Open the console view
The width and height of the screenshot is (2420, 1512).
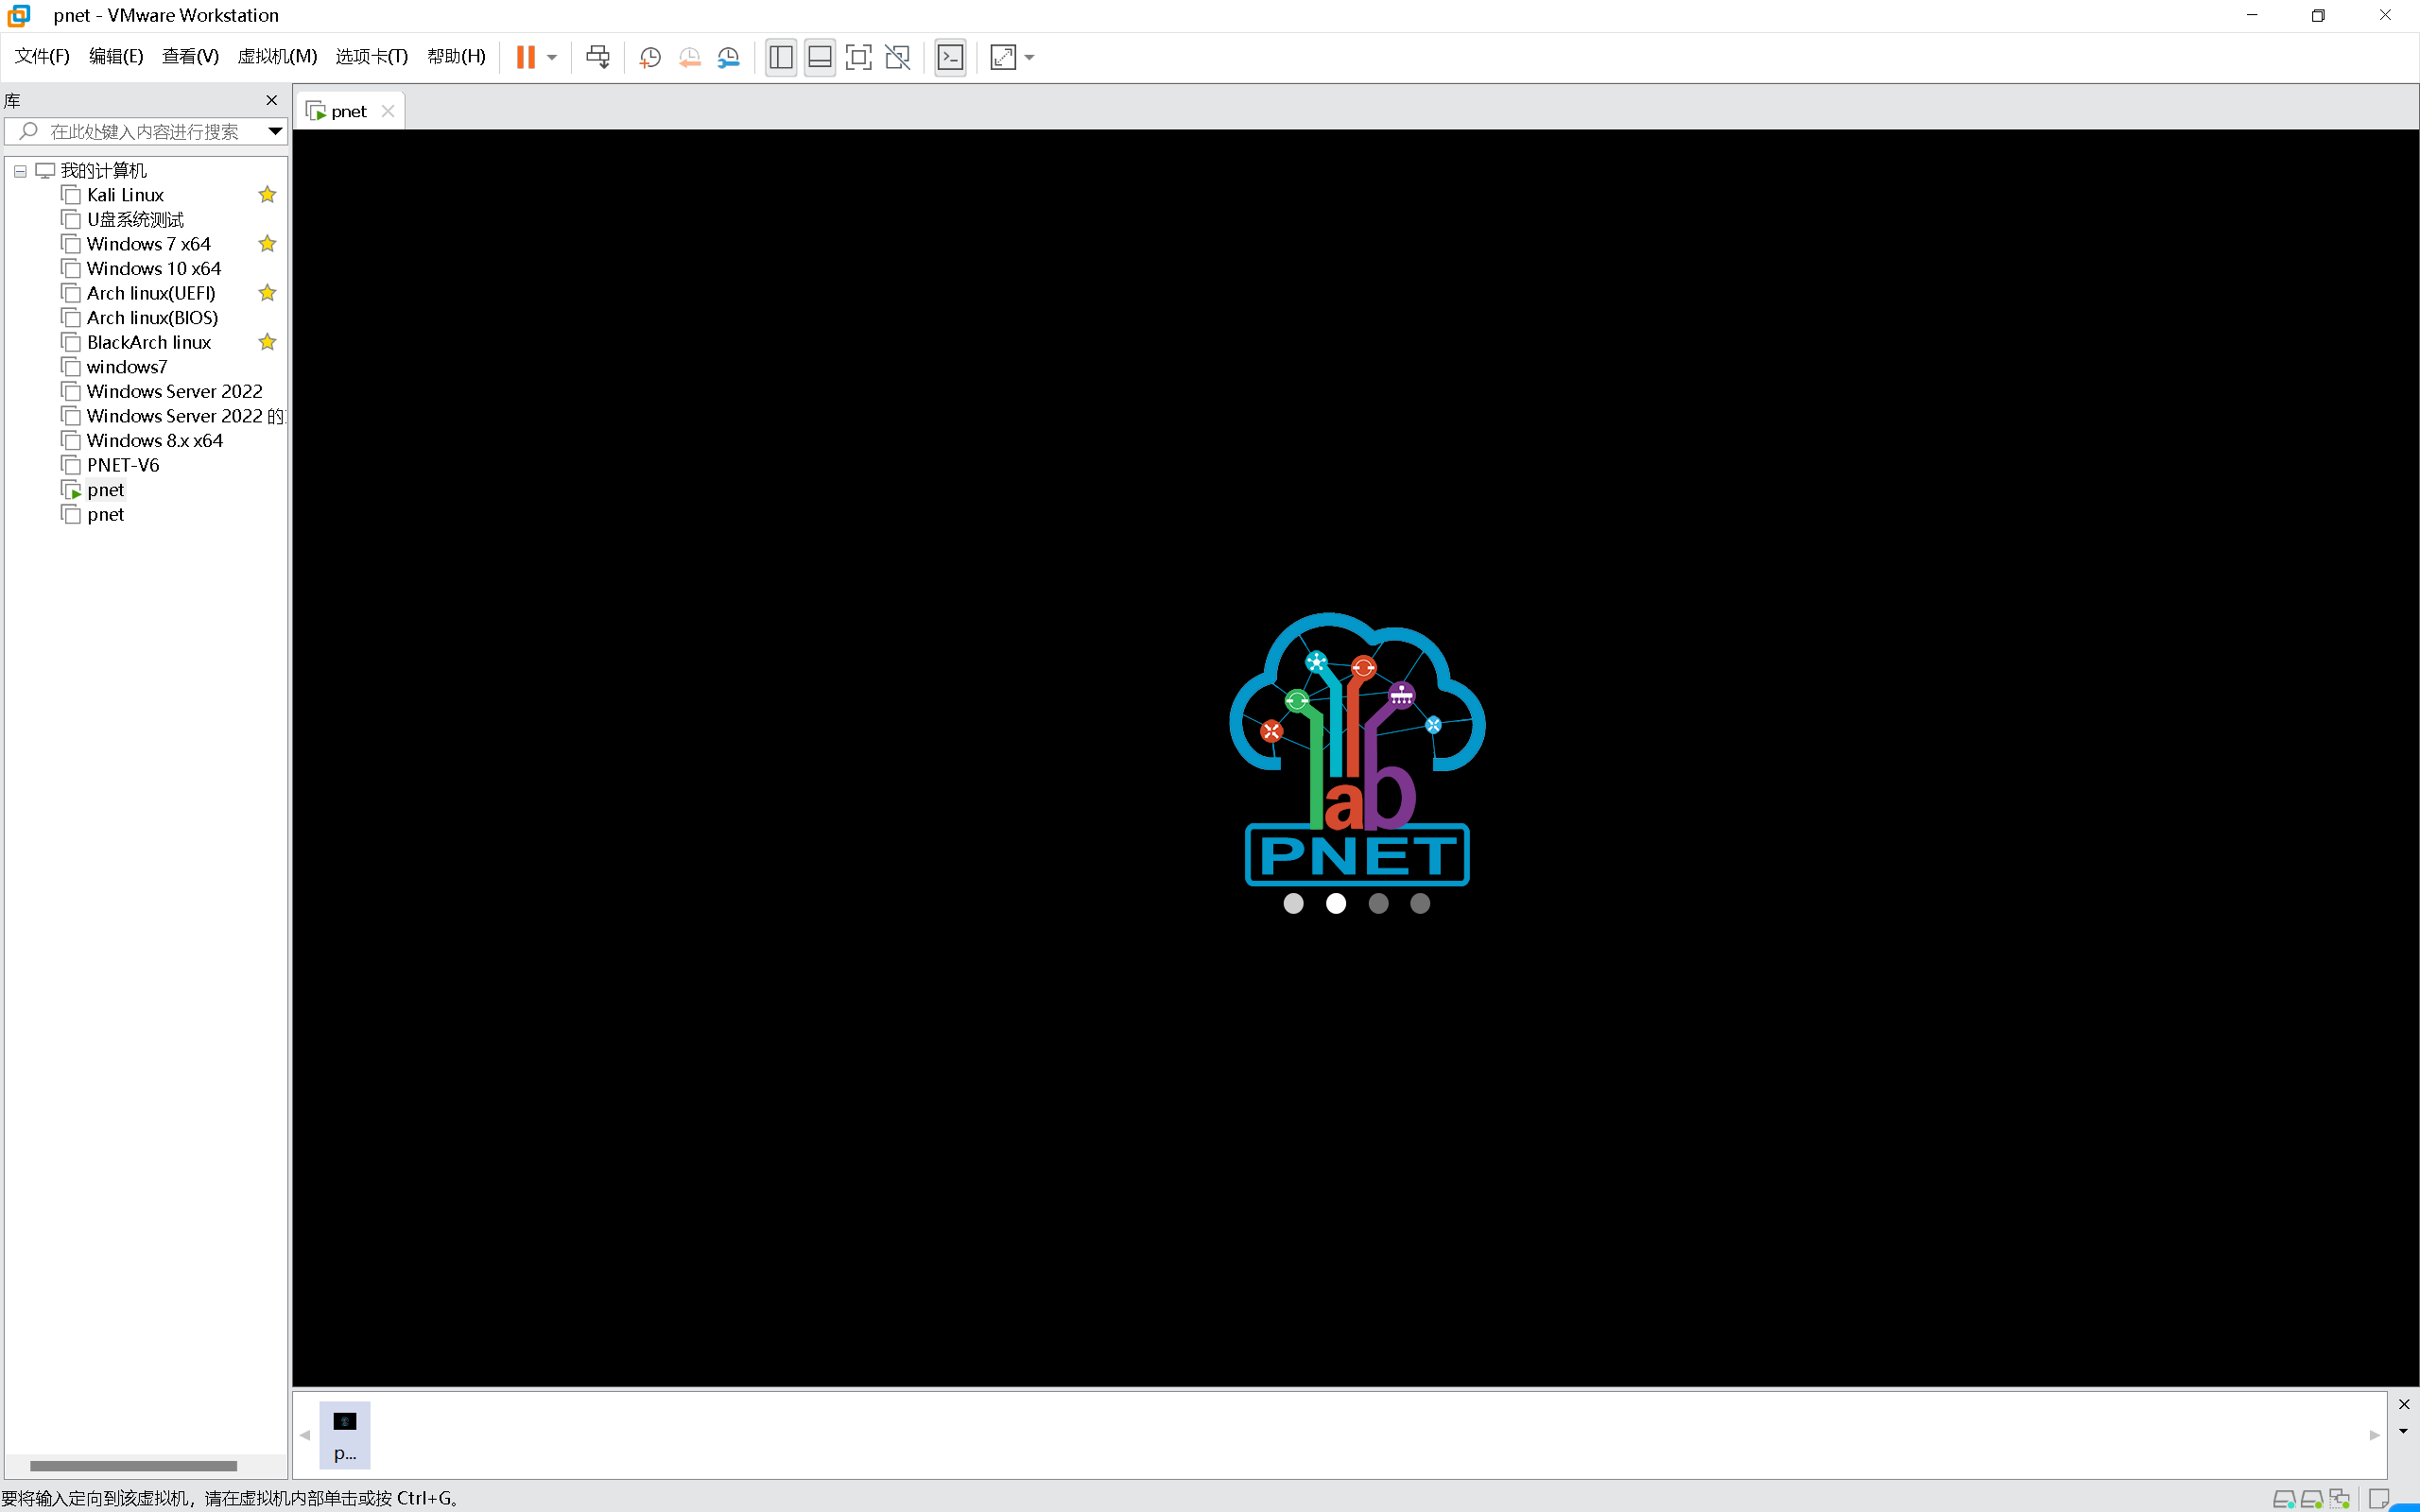[x=950, y=57]
